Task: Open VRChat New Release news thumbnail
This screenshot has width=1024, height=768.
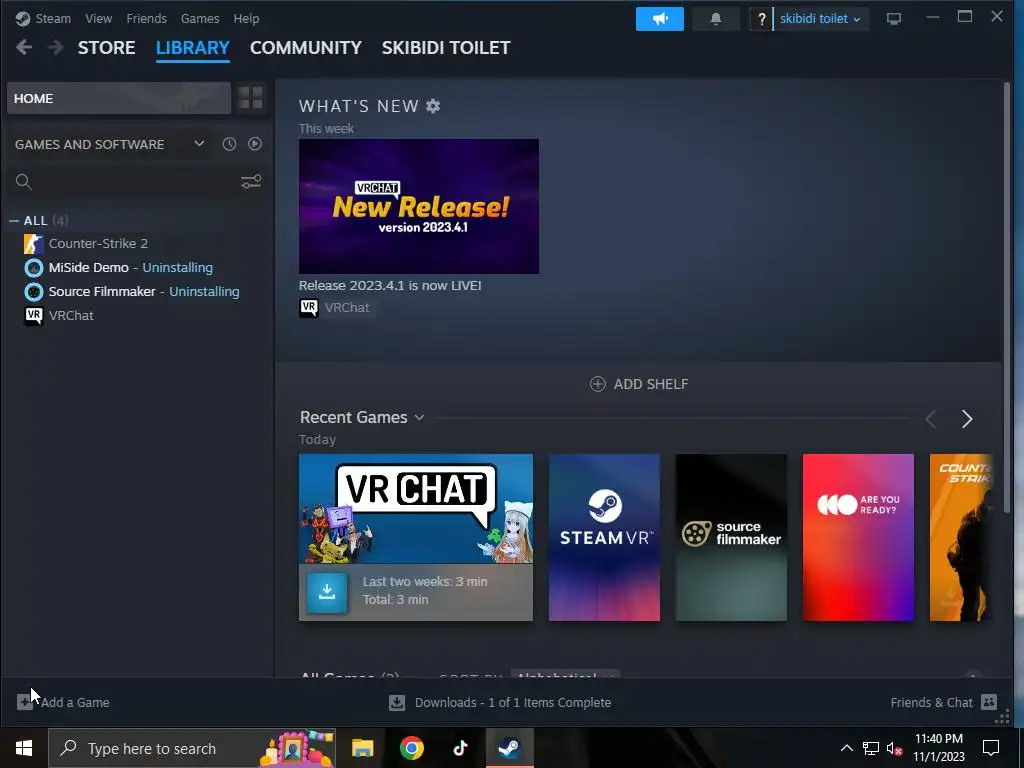Action: point(419,206)
